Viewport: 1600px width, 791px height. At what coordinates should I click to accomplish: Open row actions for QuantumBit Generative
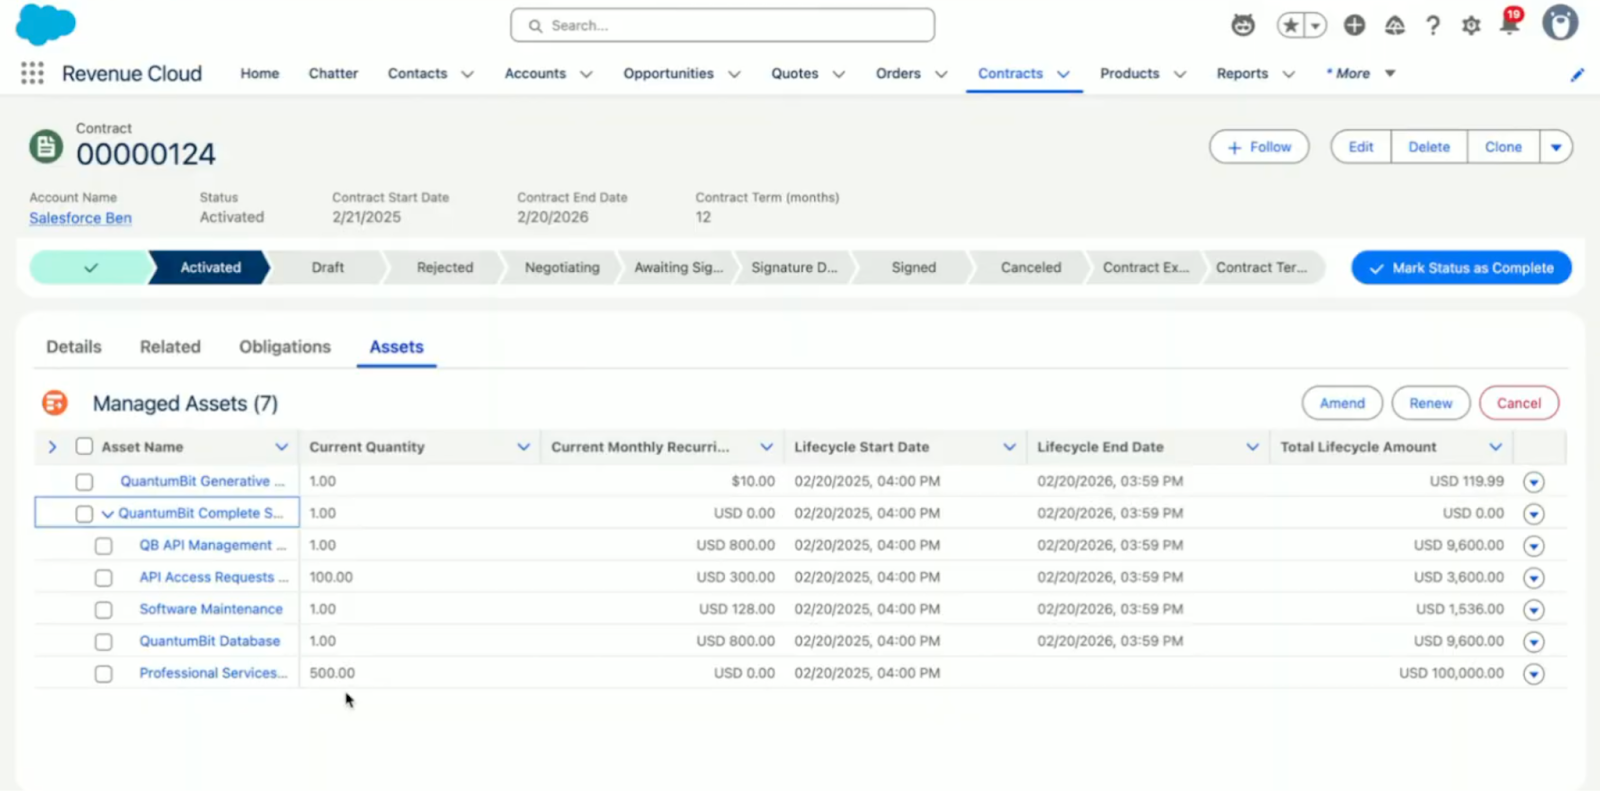(x=1533, y=482)
